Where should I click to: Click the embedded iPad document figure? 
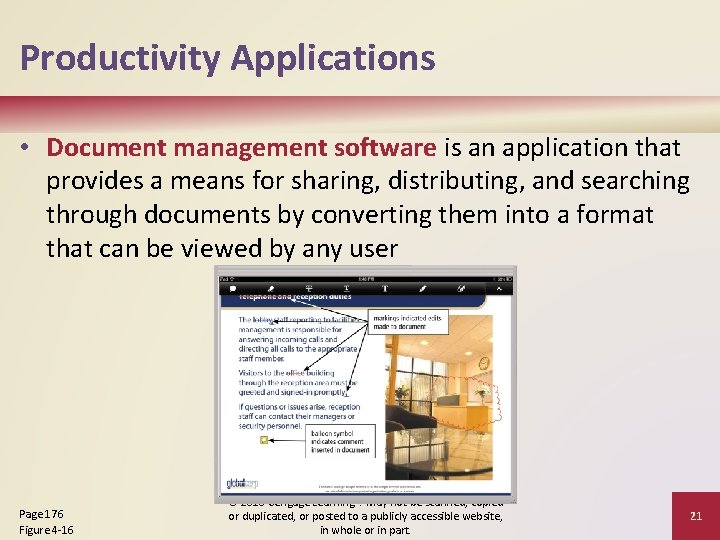tap(366, 385)
